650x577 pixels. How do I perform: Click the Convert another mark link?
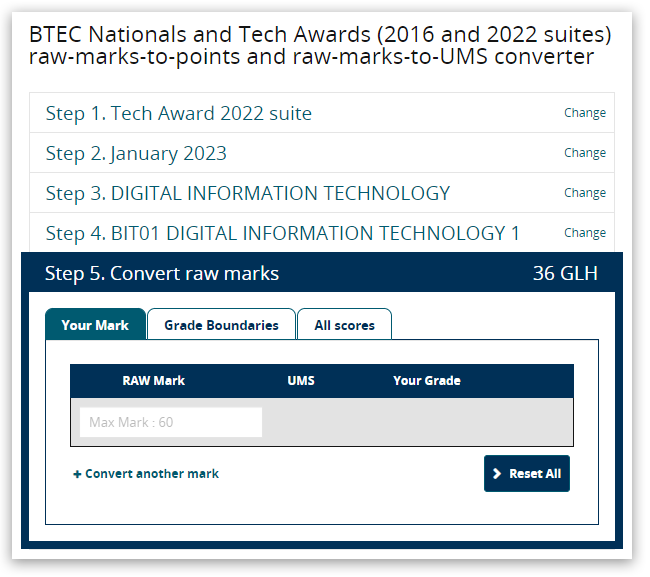tap(151, 474)
